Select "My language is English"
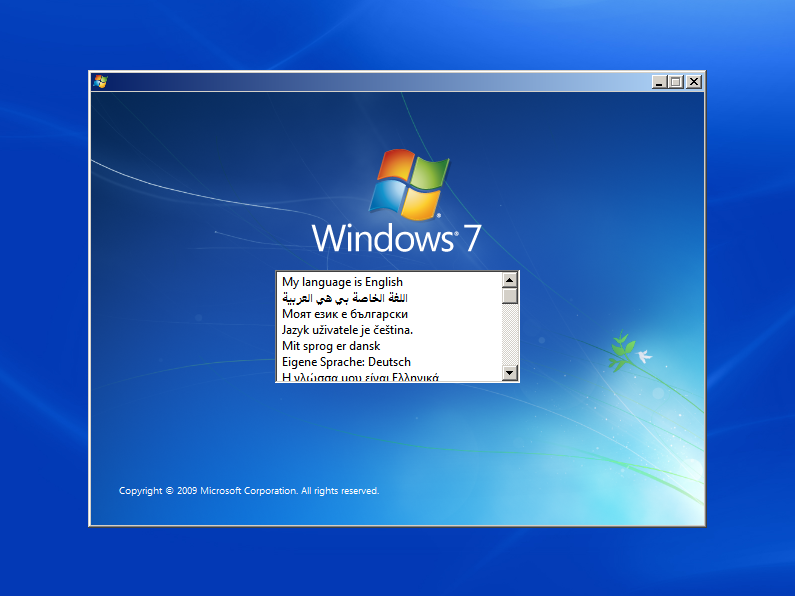795x596 pixels. click(389, 282)
